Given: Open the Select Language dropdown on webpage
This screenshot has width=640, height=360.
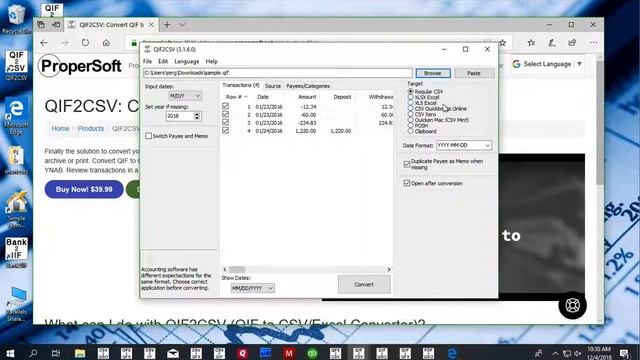Looking at the screenshot, I should [x=547, y=64].
